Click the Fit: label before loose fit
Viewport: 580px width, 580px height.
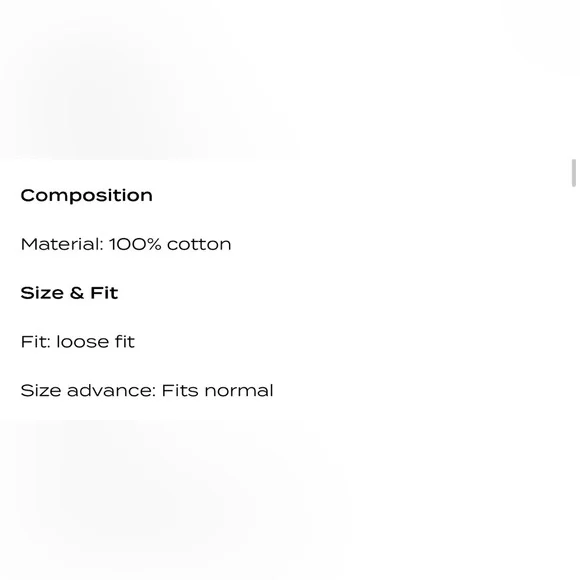coord(36,341)
